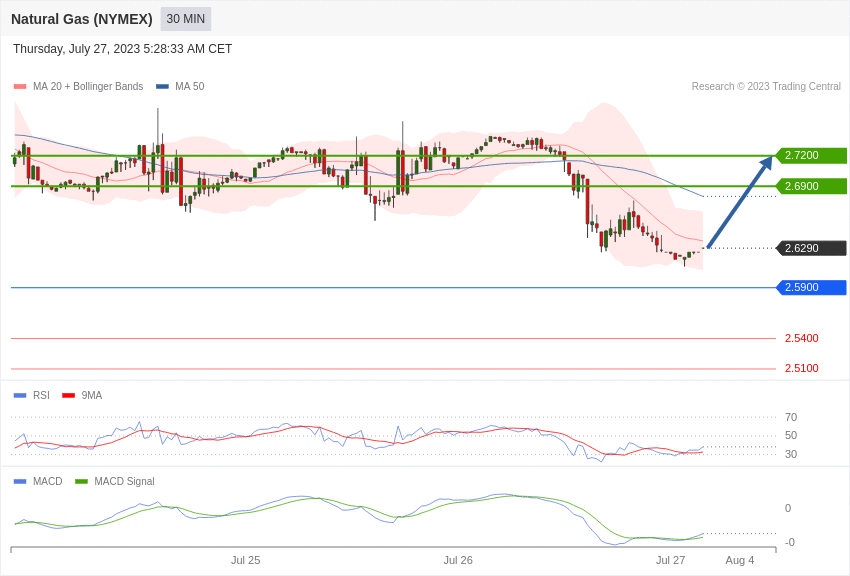
Task: Click the Jul 25 date label
Action: tap(245, 560)
